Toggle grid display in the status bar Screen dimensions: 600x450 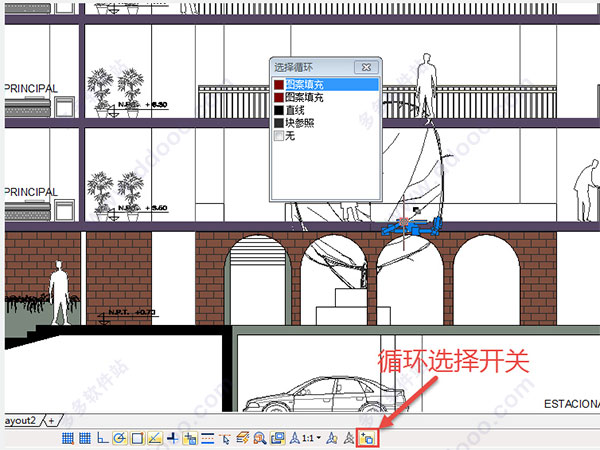85,438
